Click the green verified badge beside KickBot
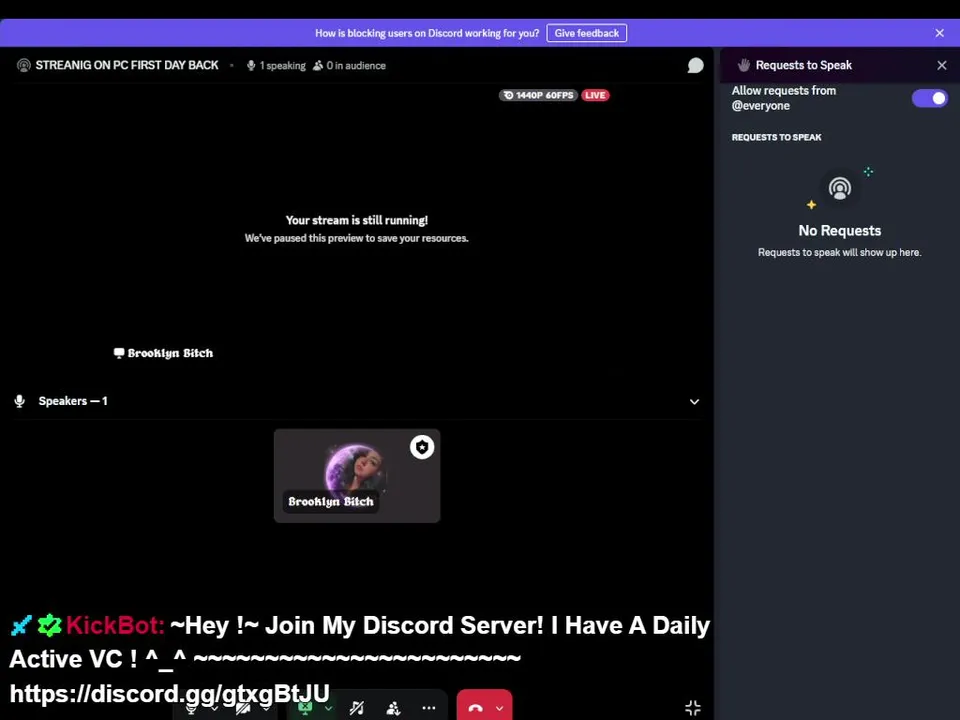The height and width of the screenshot is (720, 960). click(49, 625)
